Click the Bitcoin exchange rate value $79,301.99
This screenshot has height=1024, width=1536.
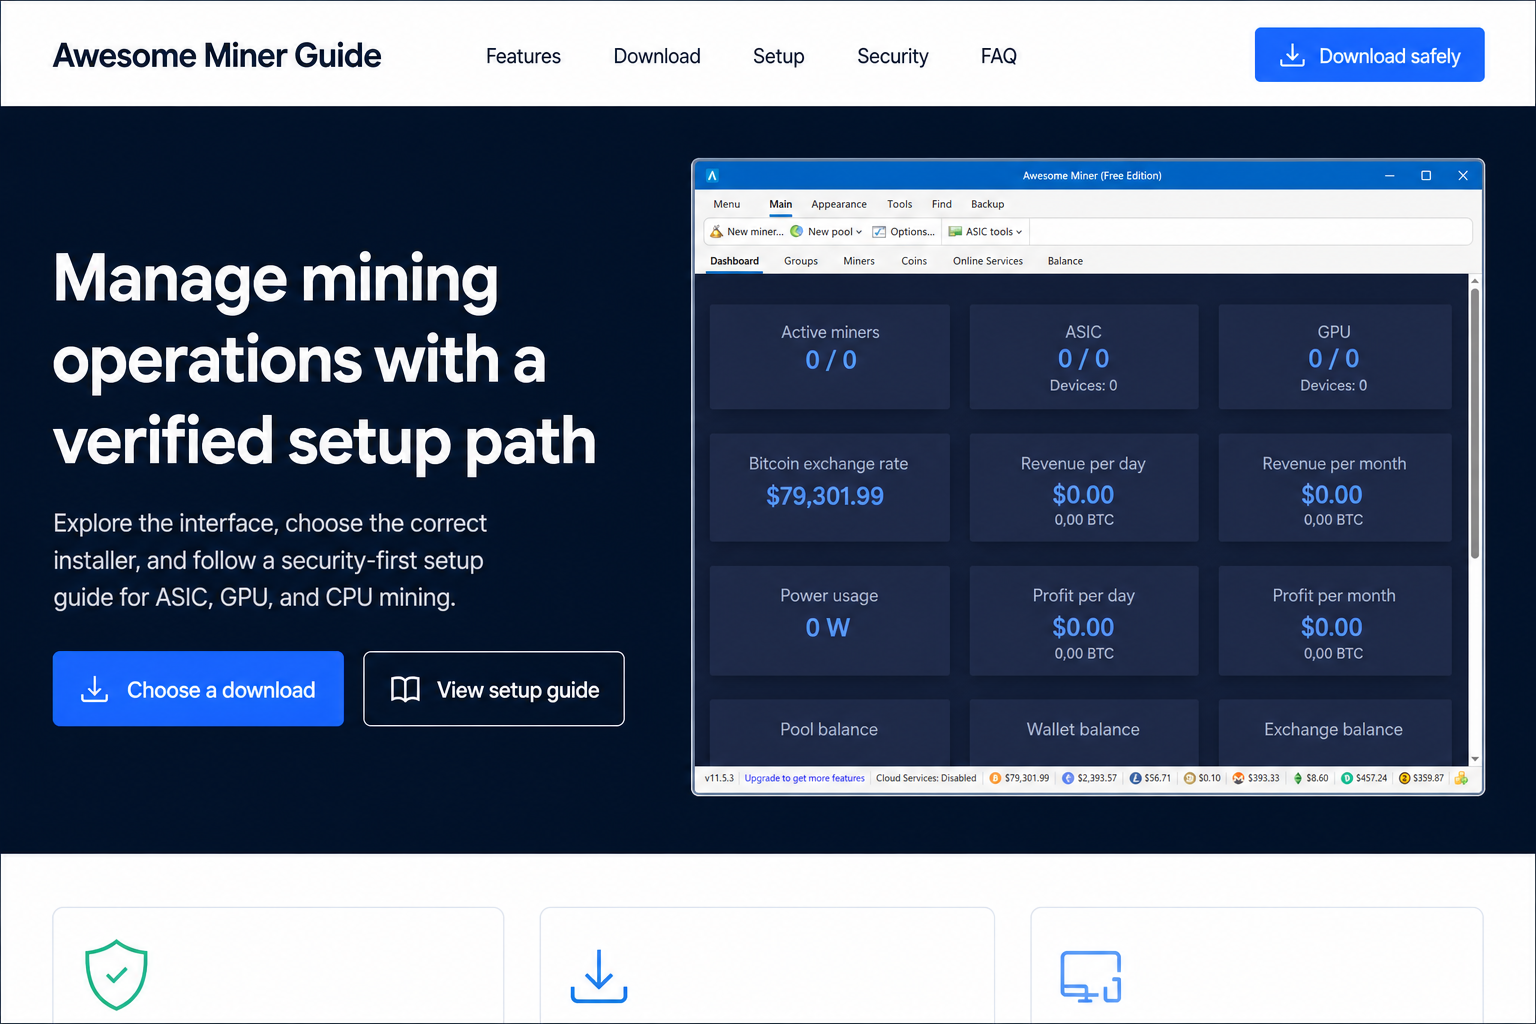click(x=825, y=496)
